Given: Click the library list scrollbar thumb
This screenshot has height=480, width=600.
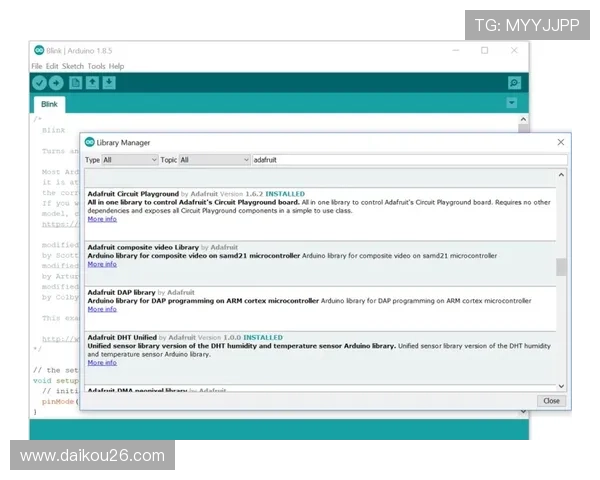Looking at the screenshot, I should click(561, 267).
